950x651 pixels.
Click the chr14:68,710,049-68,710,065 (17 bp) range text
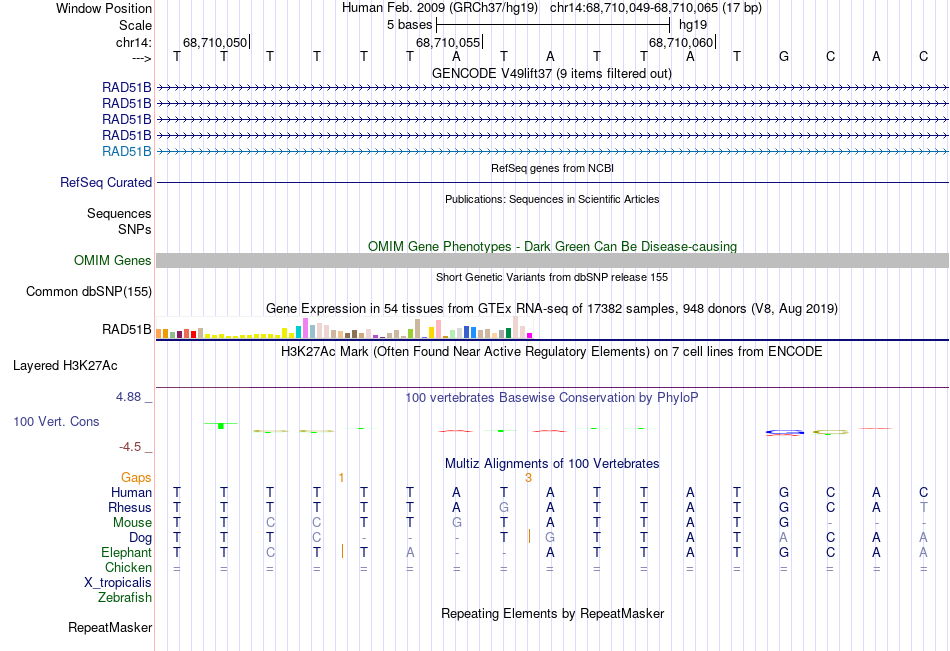pos(656,8)
